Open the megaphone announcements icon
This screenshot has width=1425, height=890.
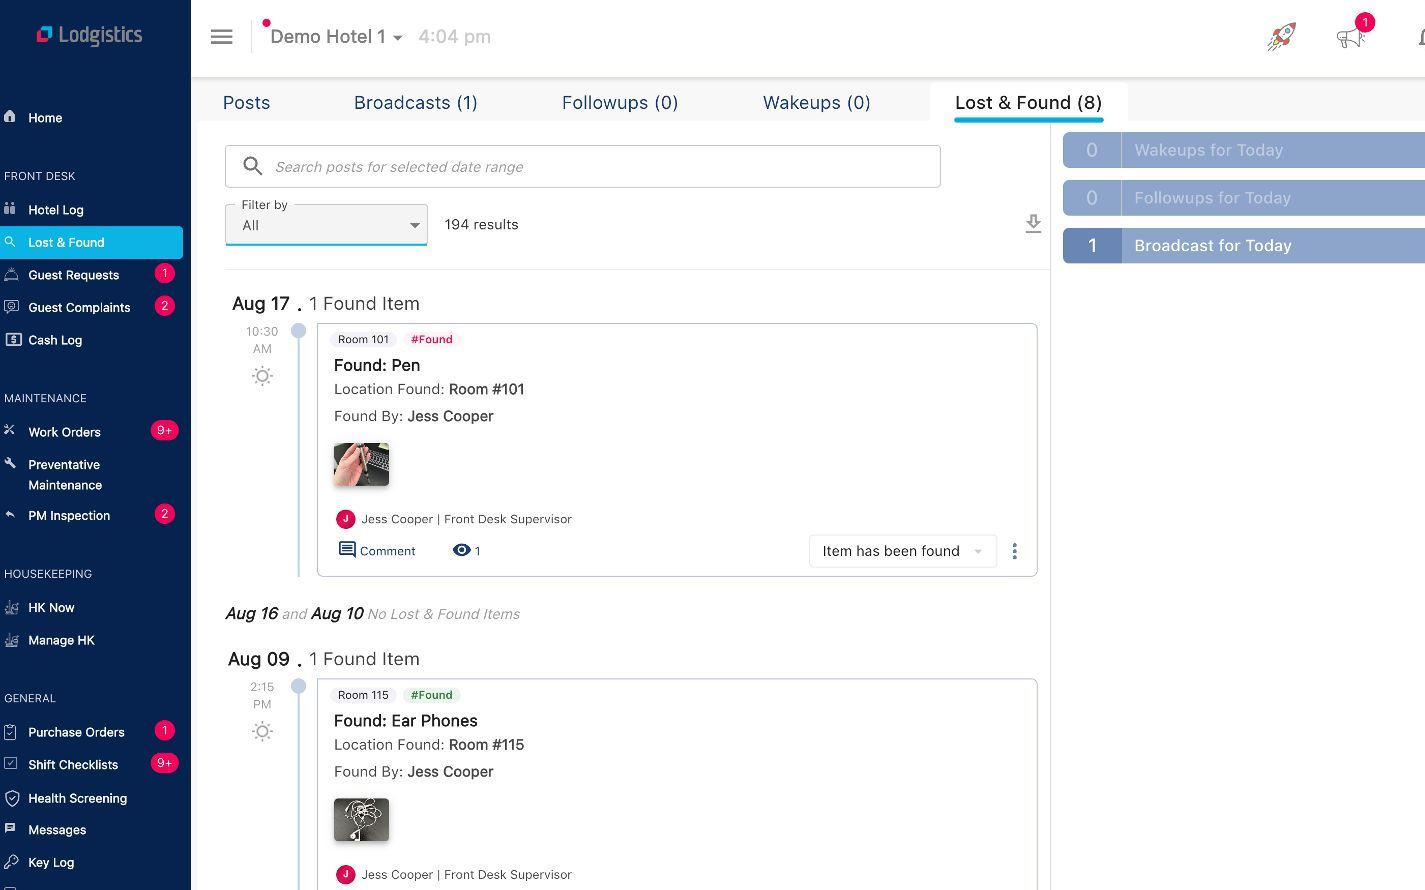(x=1351, y=37)
